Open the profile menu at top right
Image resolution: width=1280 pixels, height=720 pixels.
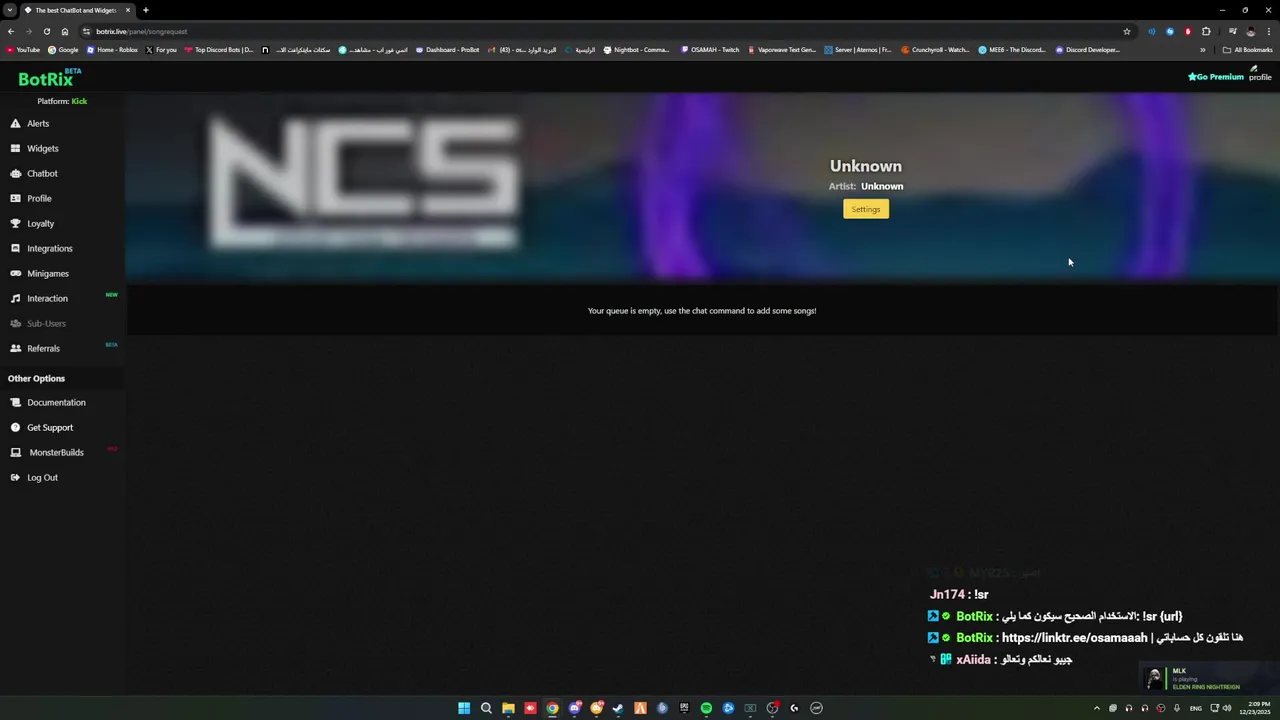1260,73
